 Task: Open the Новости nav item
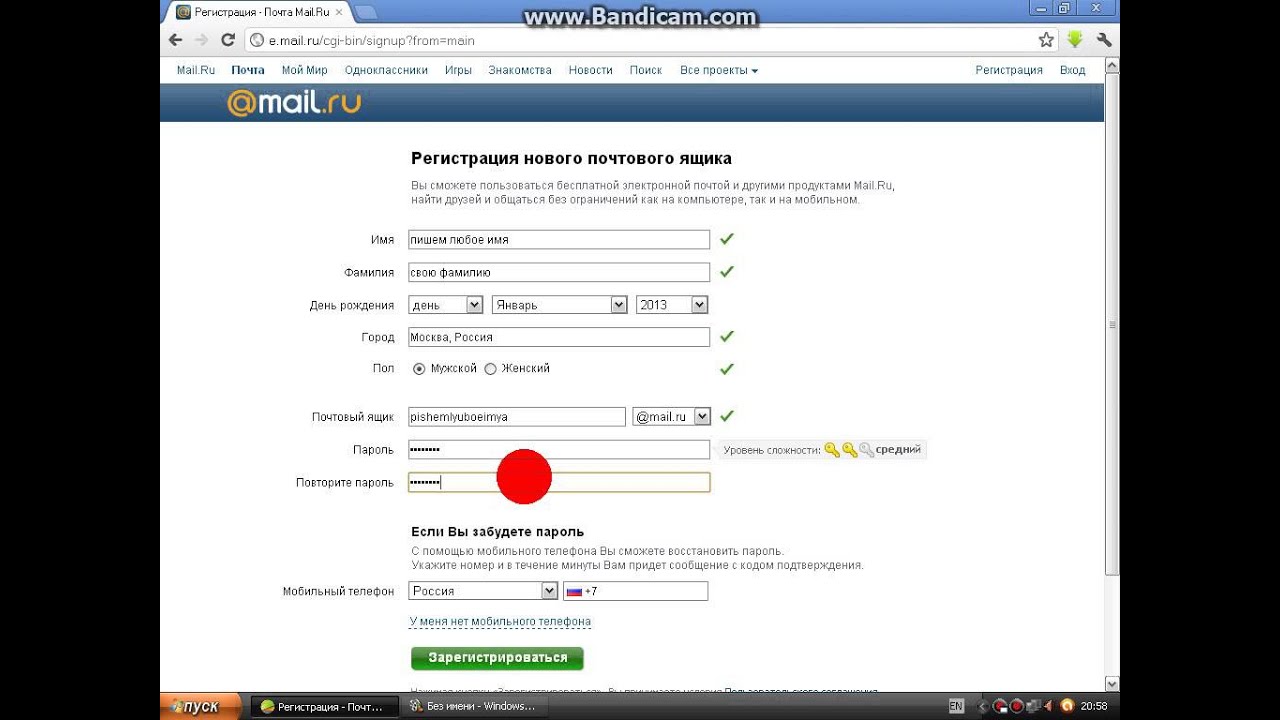[590, 70]
